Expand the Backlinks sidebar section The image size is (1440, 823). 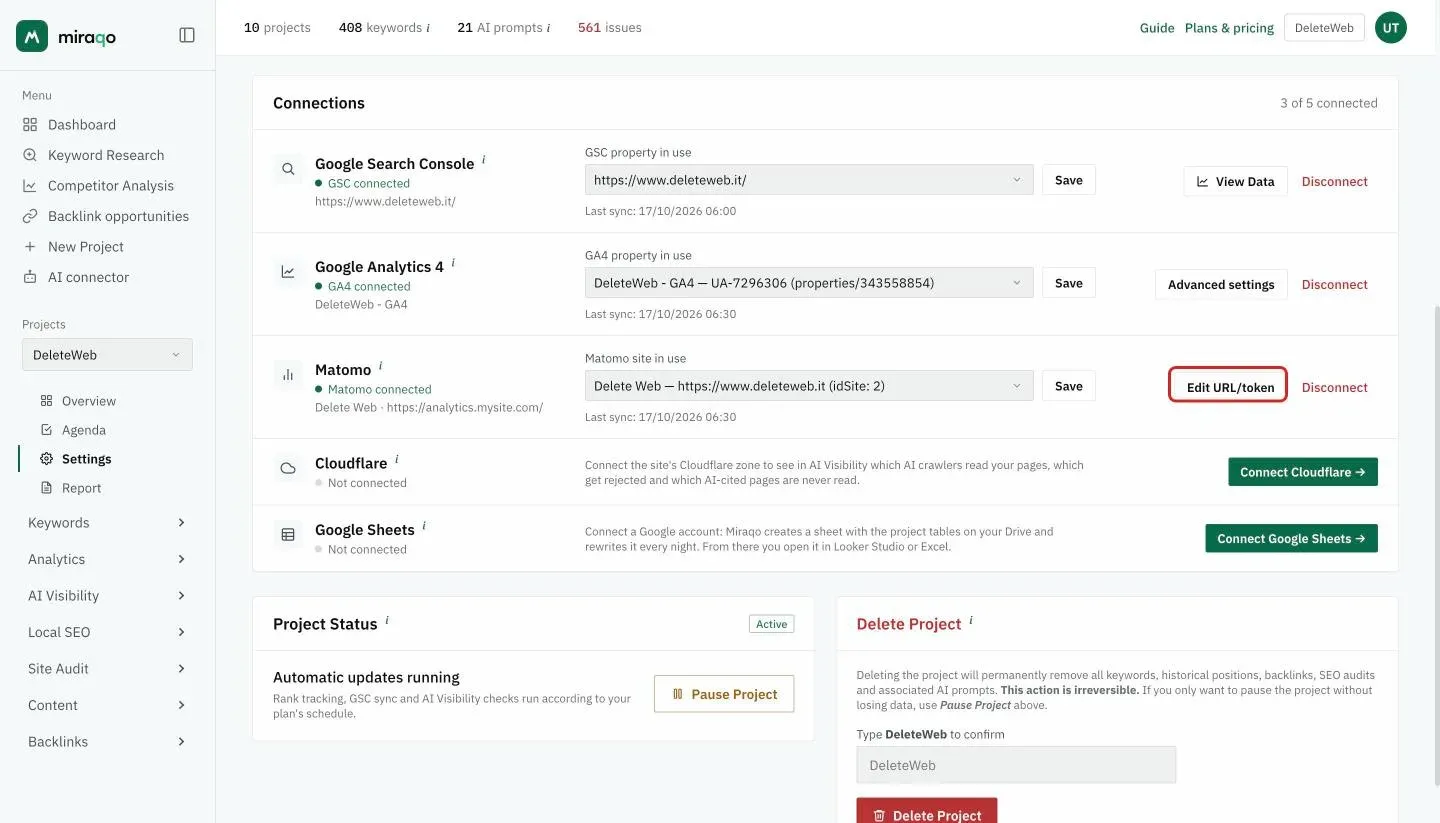(x=107, y=742)
